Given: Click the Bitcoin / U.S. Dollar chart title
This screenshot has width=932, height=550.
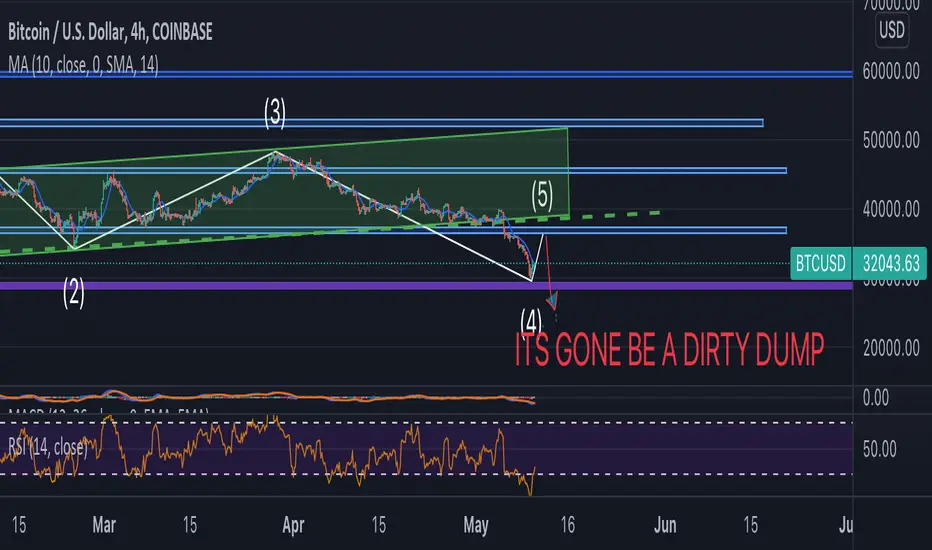Looking at the screenshot, I should [110, 32].
